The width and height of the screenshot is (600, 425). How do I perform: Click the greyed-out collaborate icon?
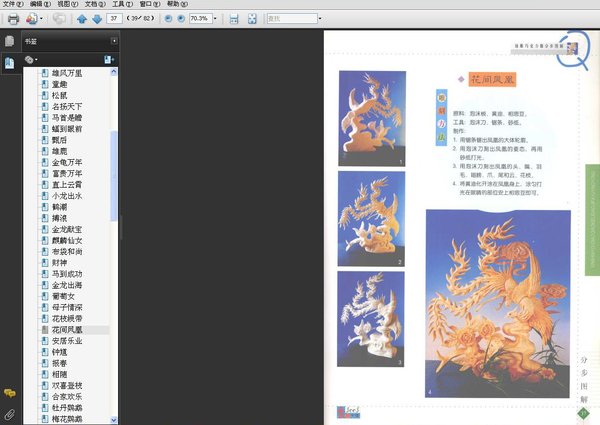(59, 18)
